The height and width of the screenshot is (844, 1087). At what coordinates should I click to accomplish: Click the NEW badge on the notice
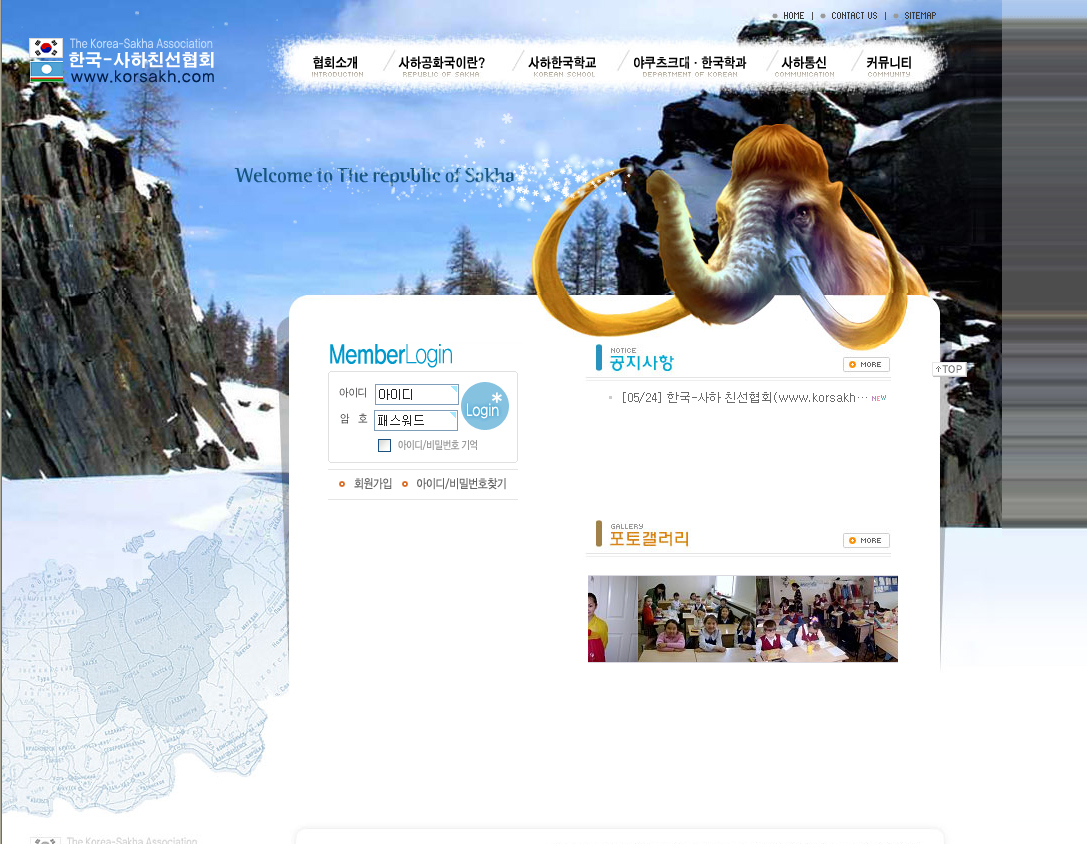pyautogui.click(x=879, y=398)
